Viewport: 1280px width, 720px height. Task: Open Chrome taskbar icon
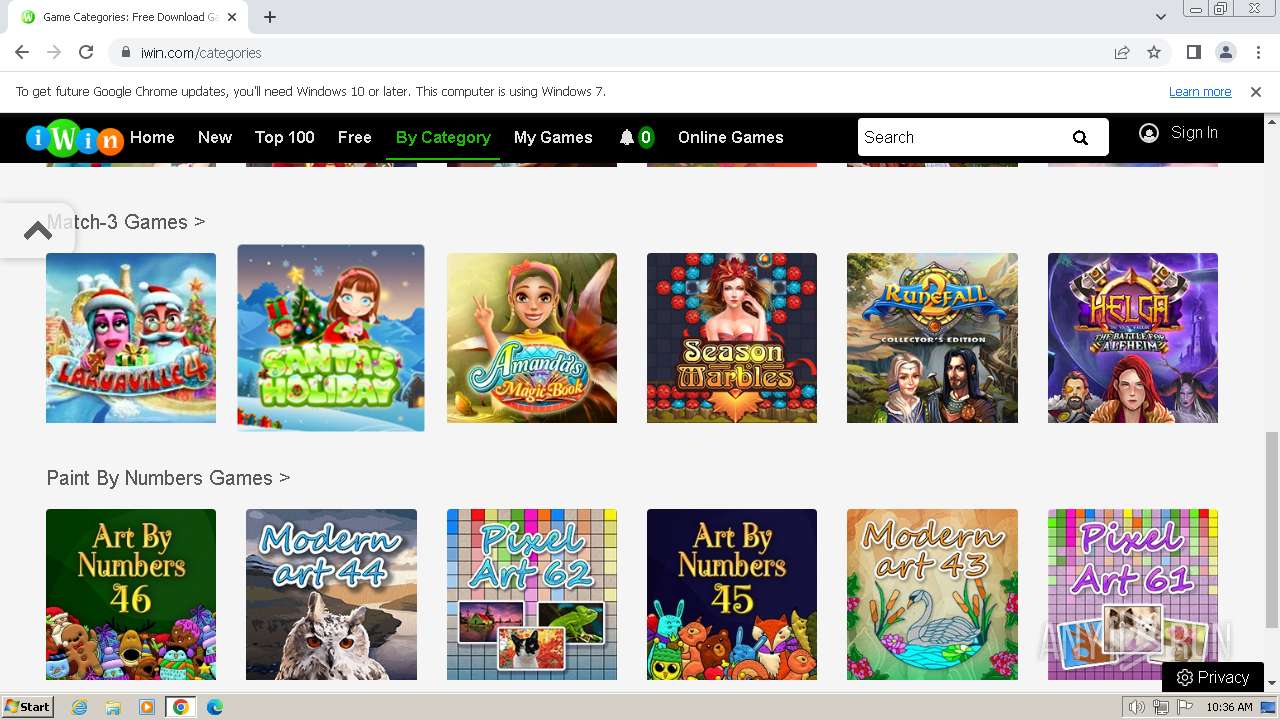(181, 707)
